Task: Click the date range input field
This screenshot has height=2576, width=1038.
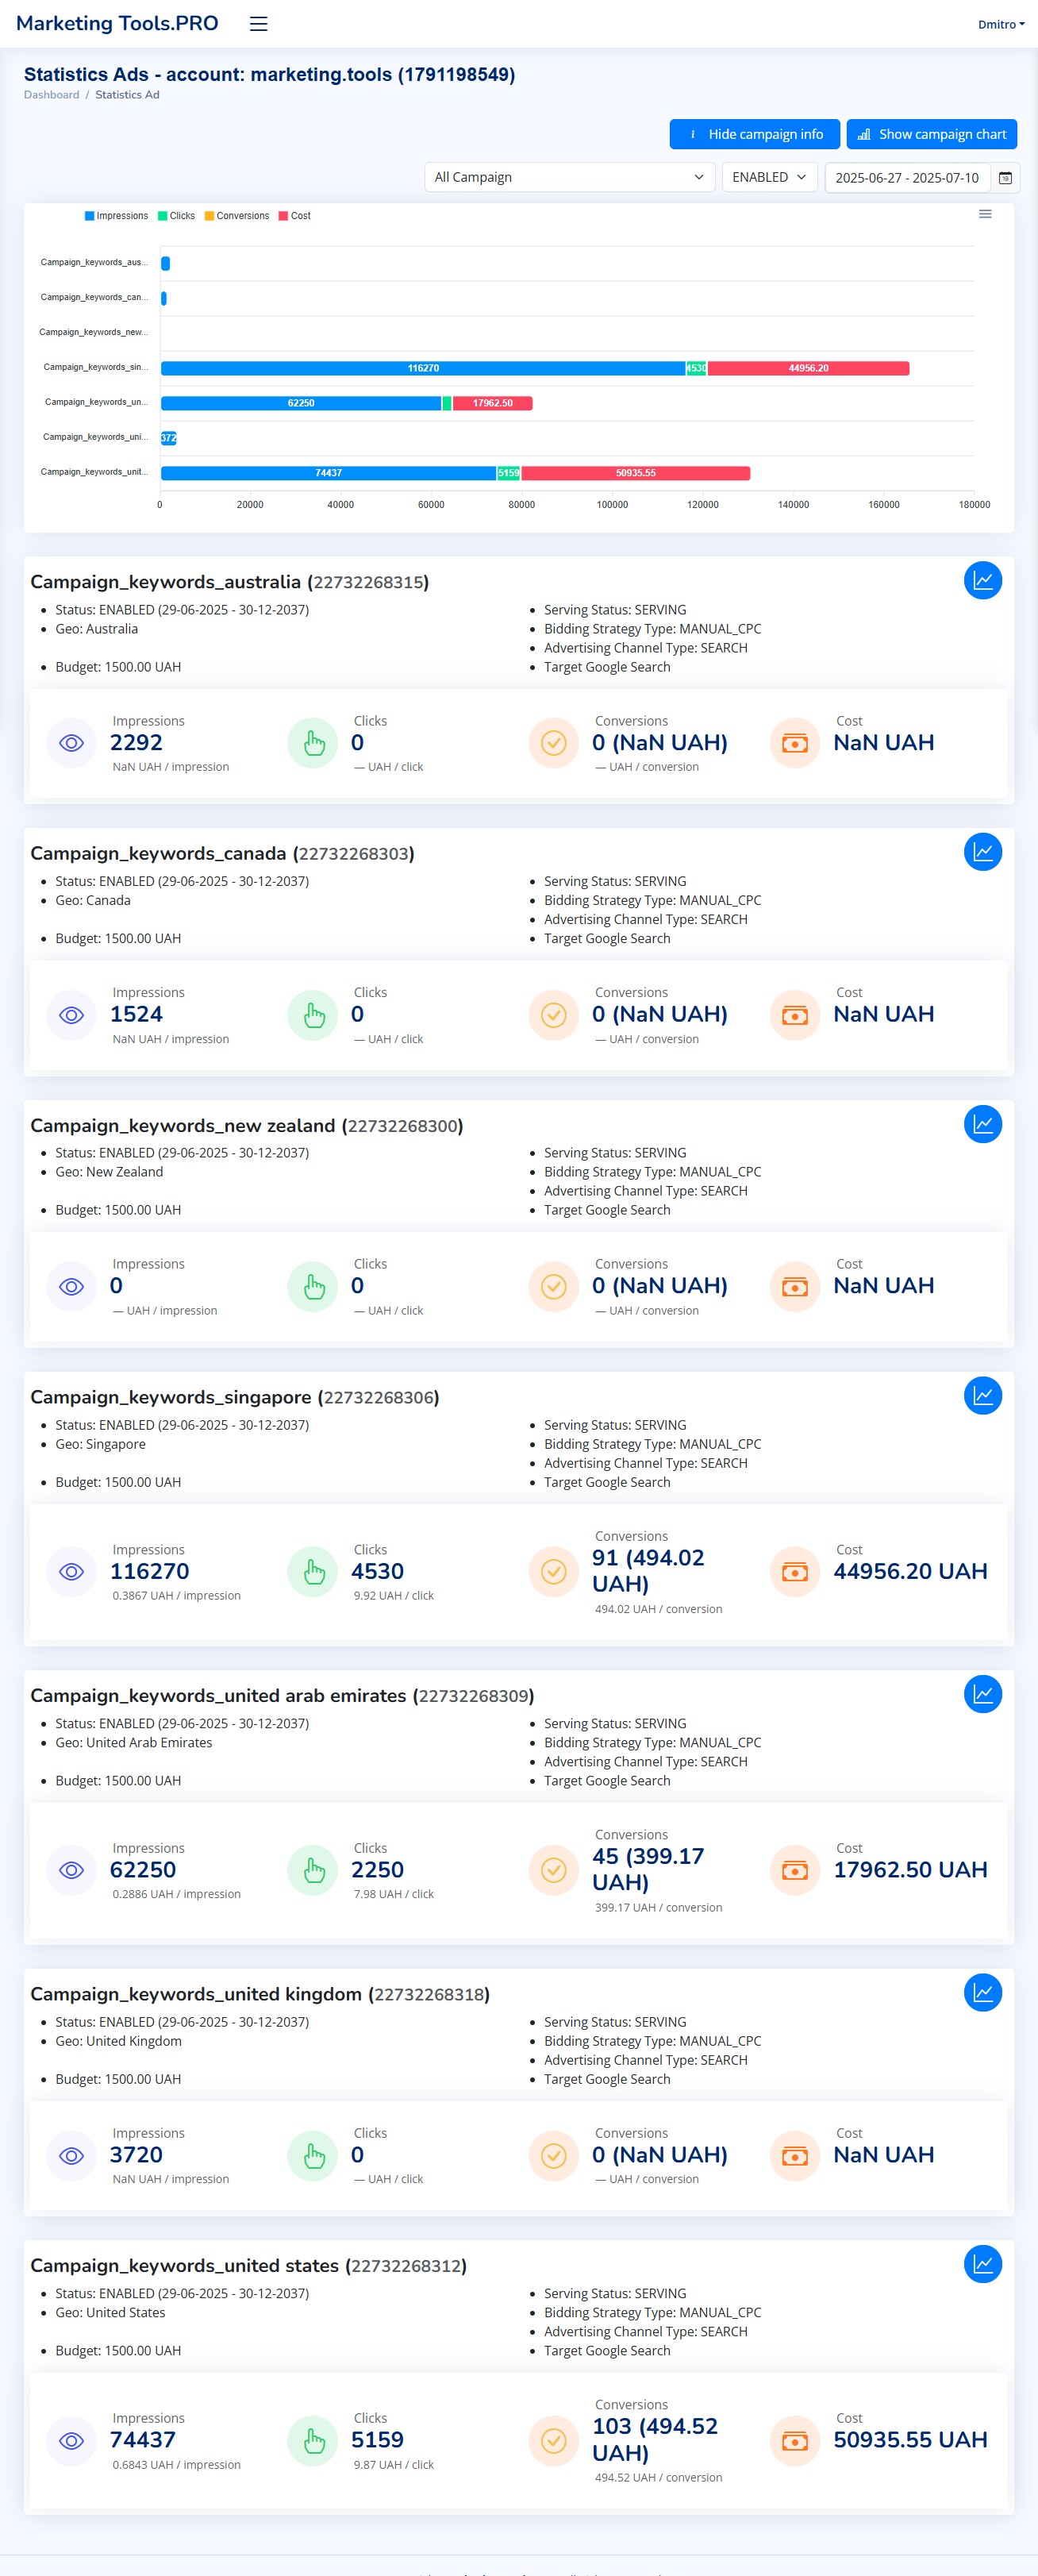Action: [x=906, y=178]
